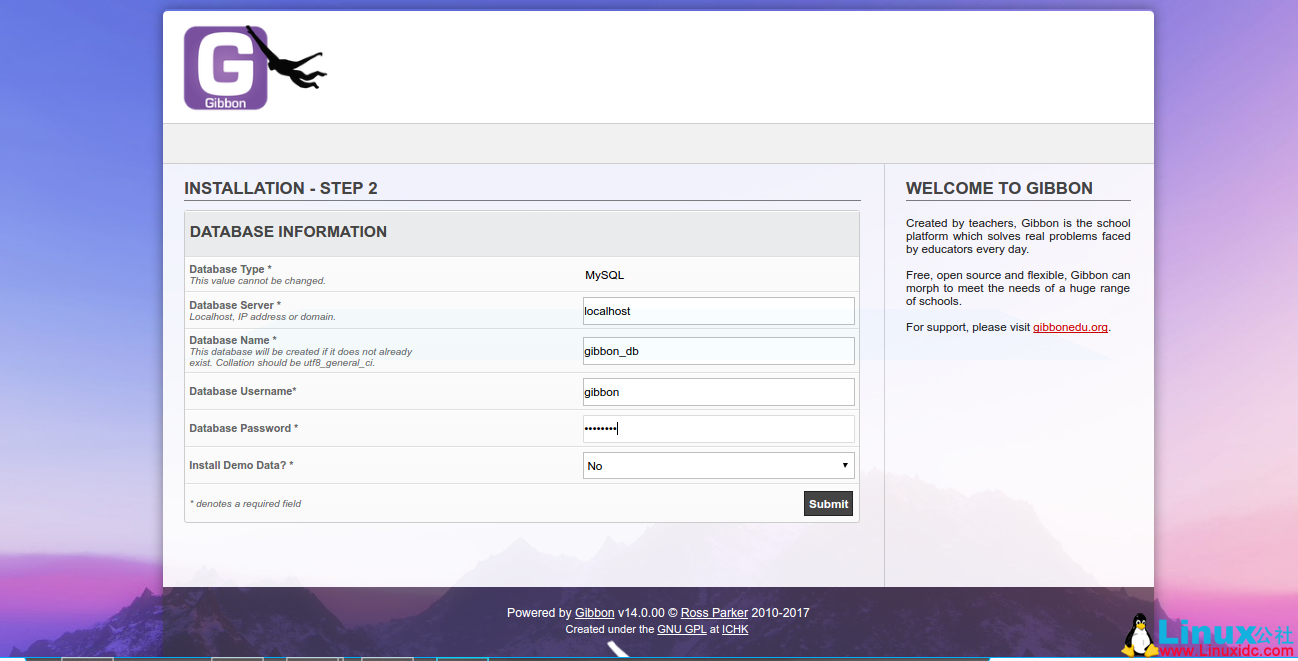Click the dropdown arrow next to No
Viewport: 1298px width, 661px height.
846,465
